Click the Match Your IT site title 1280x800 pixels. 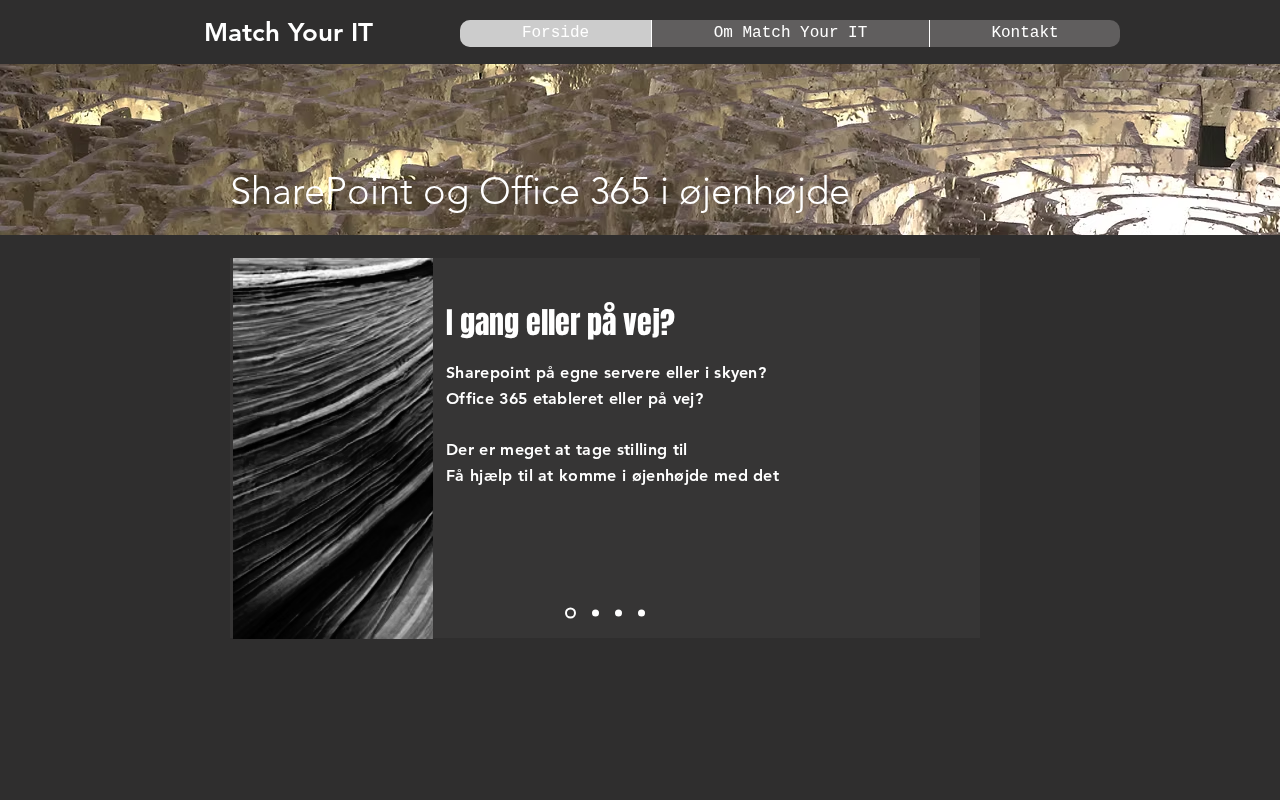point(288,33)
